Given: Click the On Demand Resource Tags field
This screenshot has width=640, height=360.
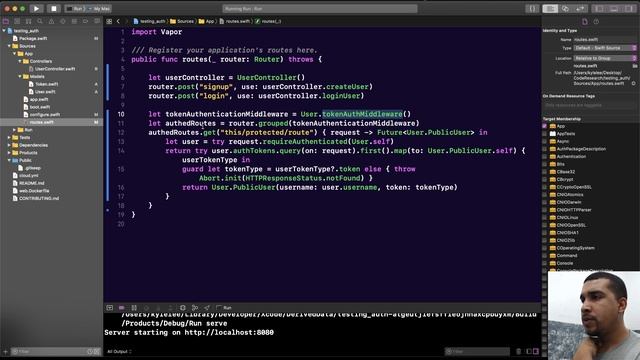Looking at the screenshot, I should tap(589, 105).
